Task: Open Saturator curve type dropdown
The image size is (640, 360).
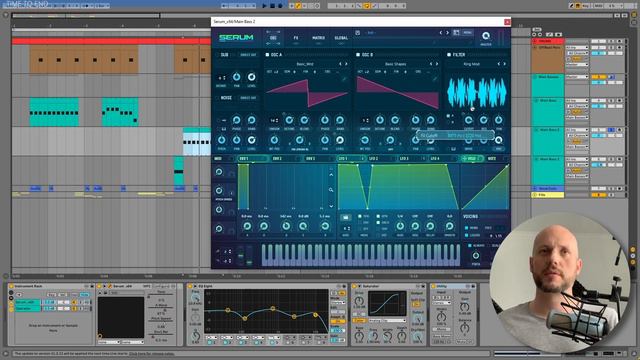Action: (387, 321)
